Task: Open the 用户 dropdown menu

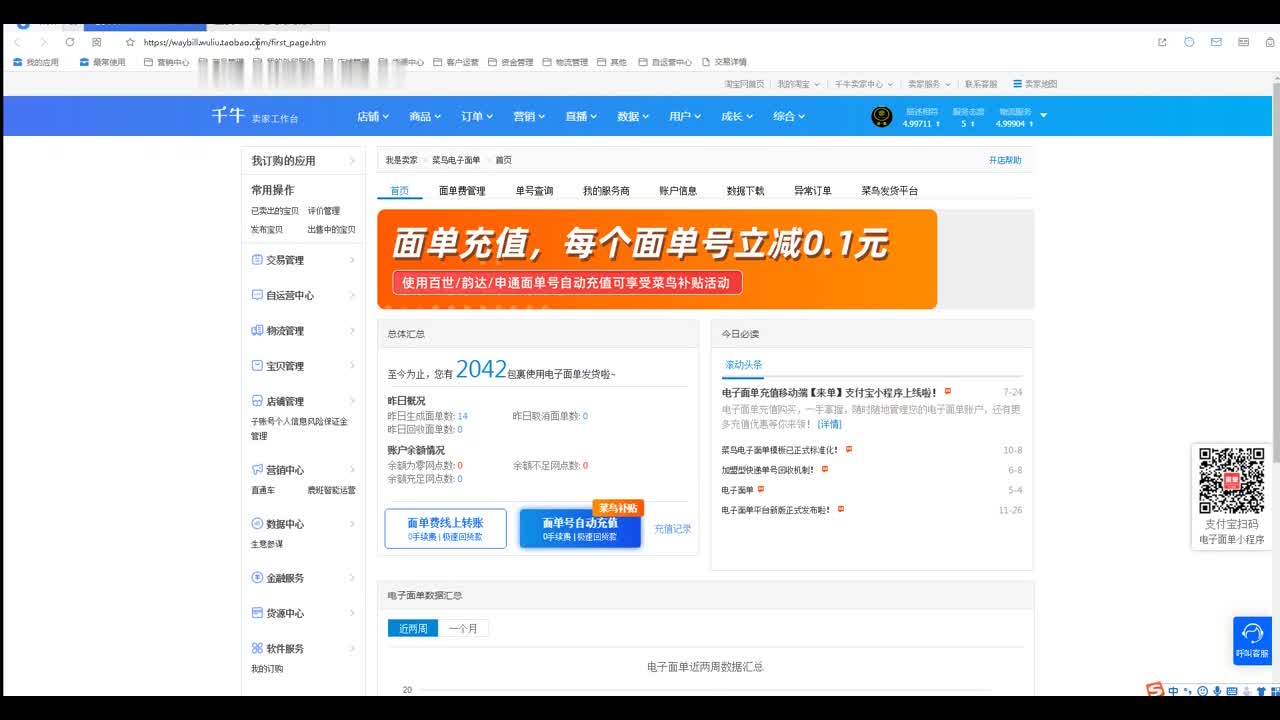Action: point(685,117)
